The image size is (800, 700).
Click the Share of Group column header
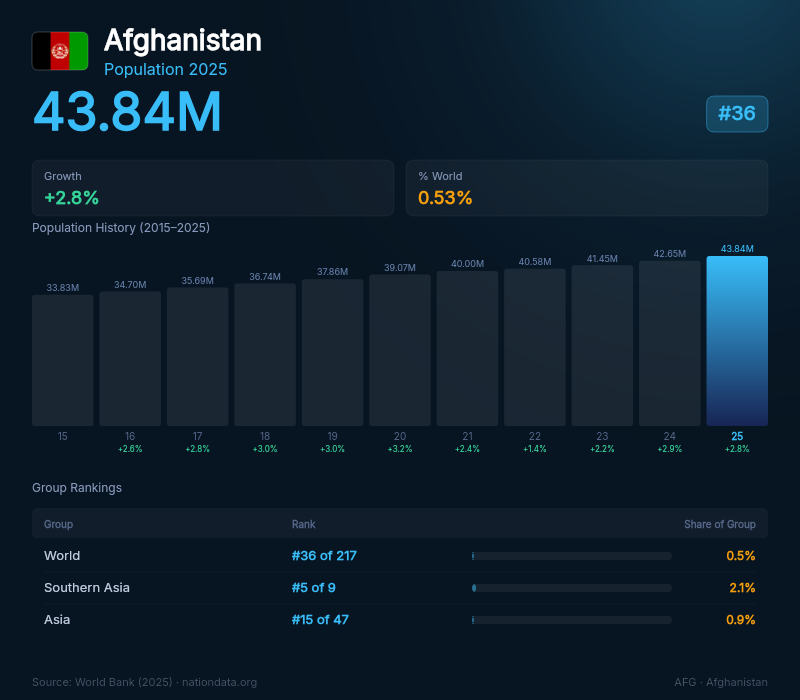(720, 524)
